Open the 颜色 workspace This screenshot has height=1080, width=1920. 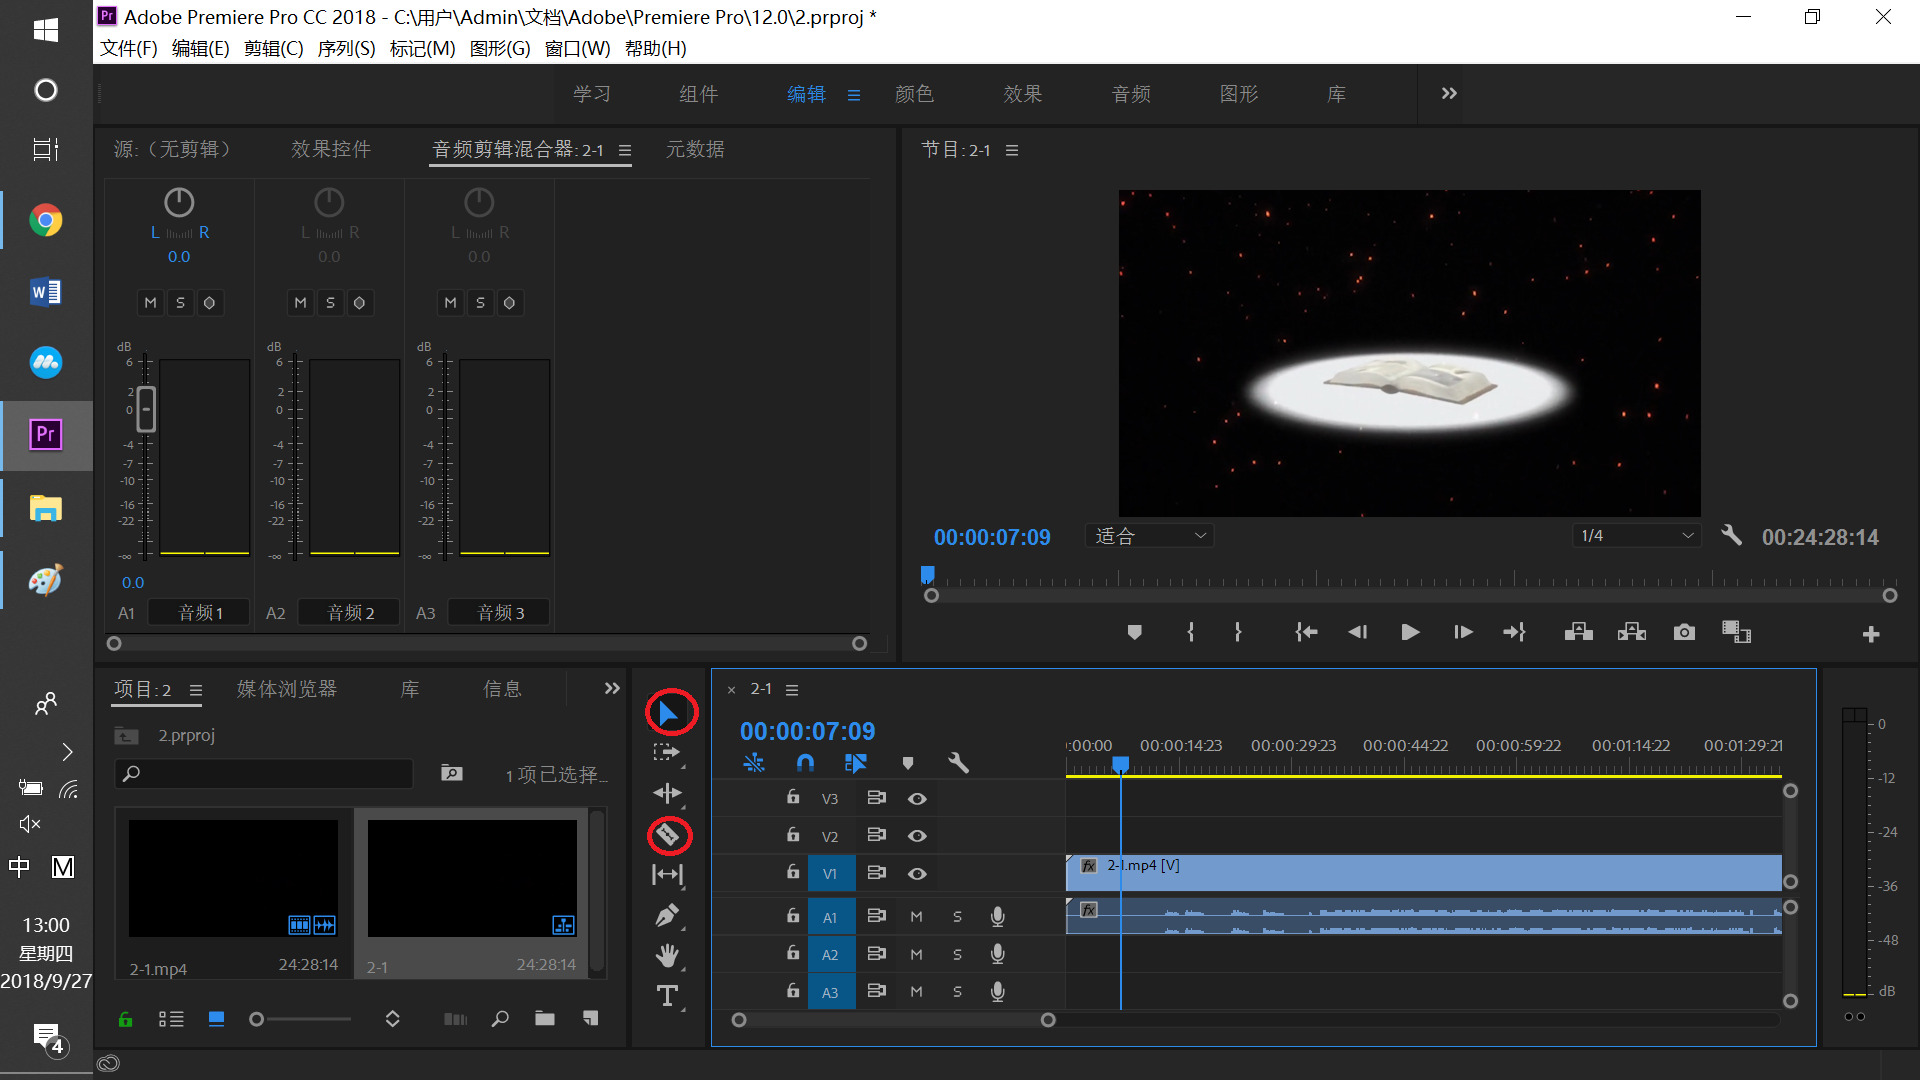tap(914, 94)
